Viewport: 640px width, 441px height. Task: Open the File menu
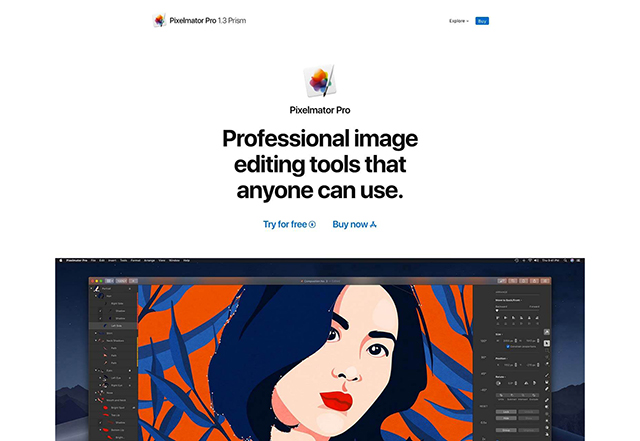pyautogui.click(x=93, y=261)
